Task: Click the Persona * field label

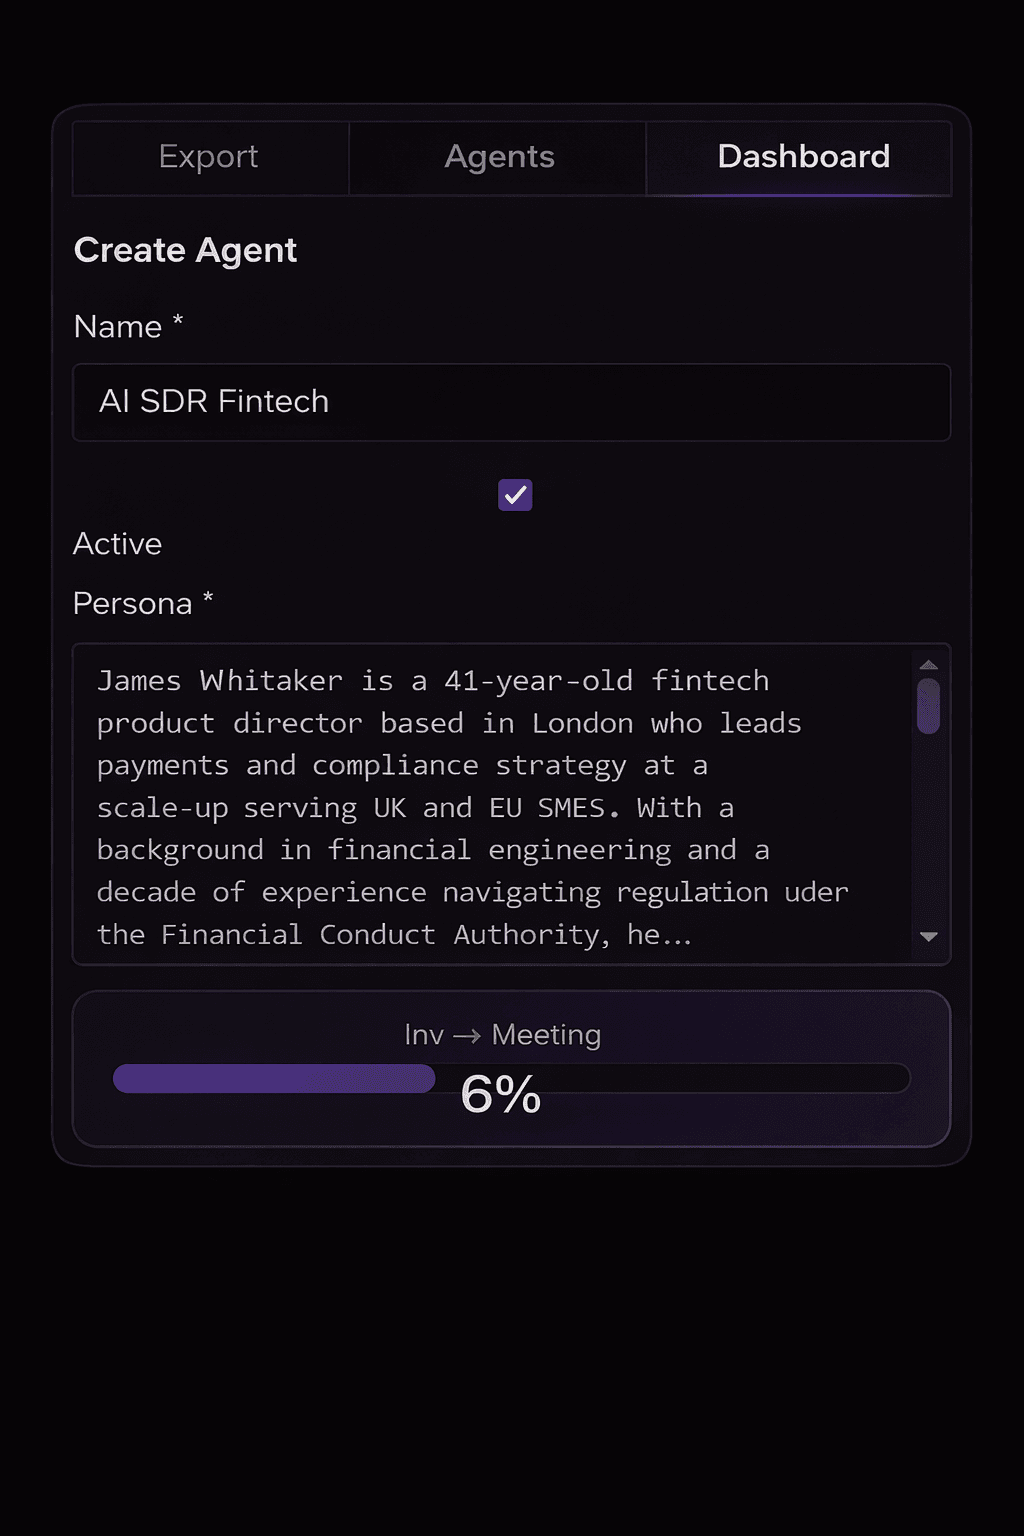Action: tap(142, 603)
